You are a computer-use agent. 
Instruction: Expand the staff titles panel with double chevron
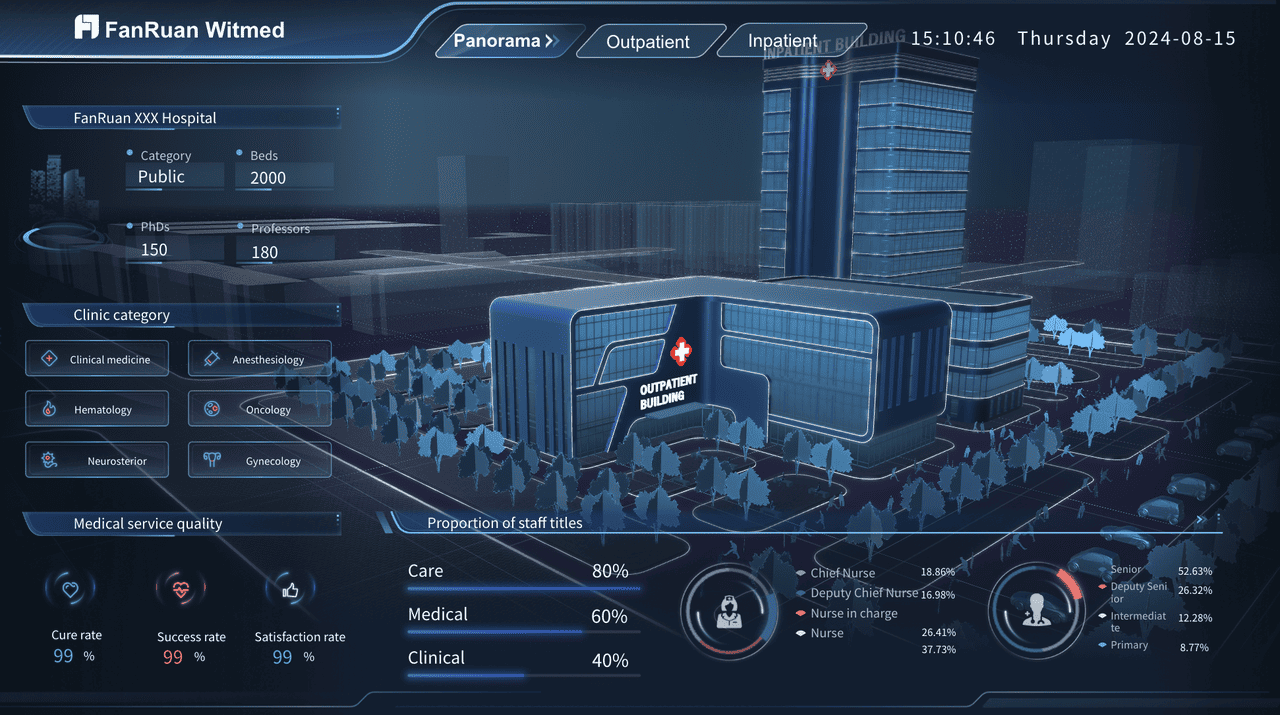(x=1202, y=520)
